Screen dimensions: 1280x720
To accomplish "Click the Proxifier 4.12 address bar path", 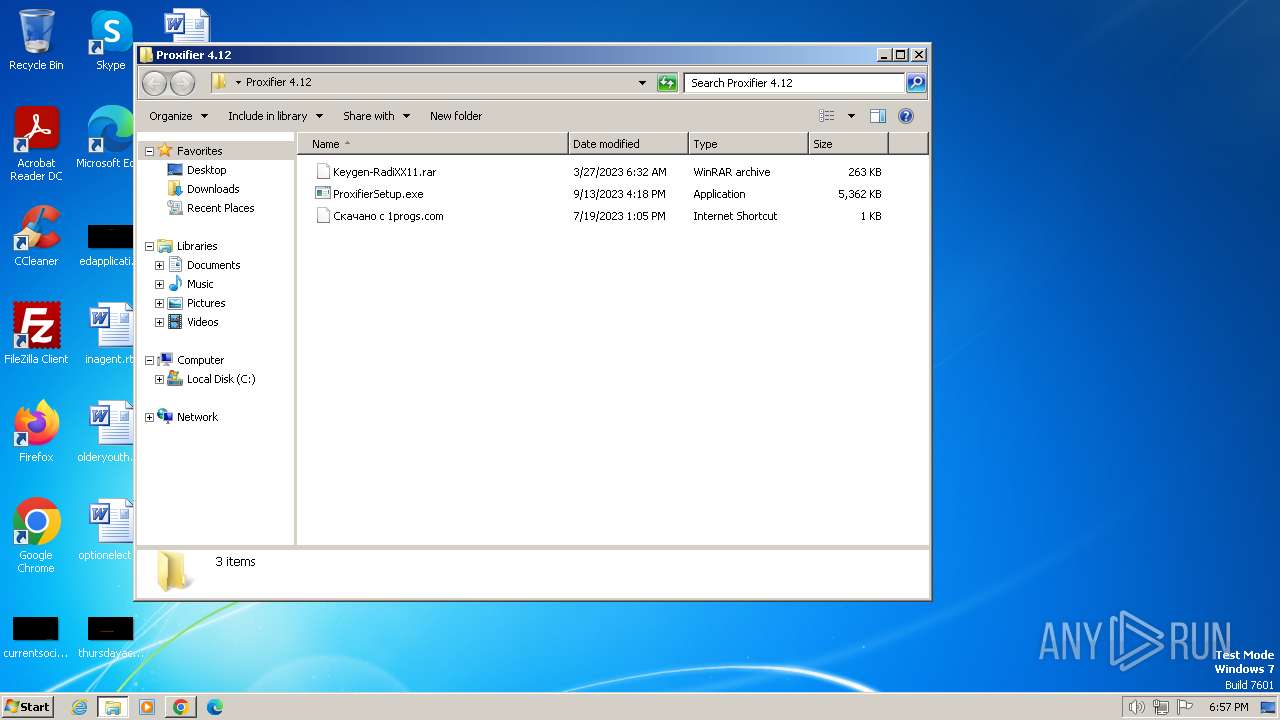I will tap(278, 82).
